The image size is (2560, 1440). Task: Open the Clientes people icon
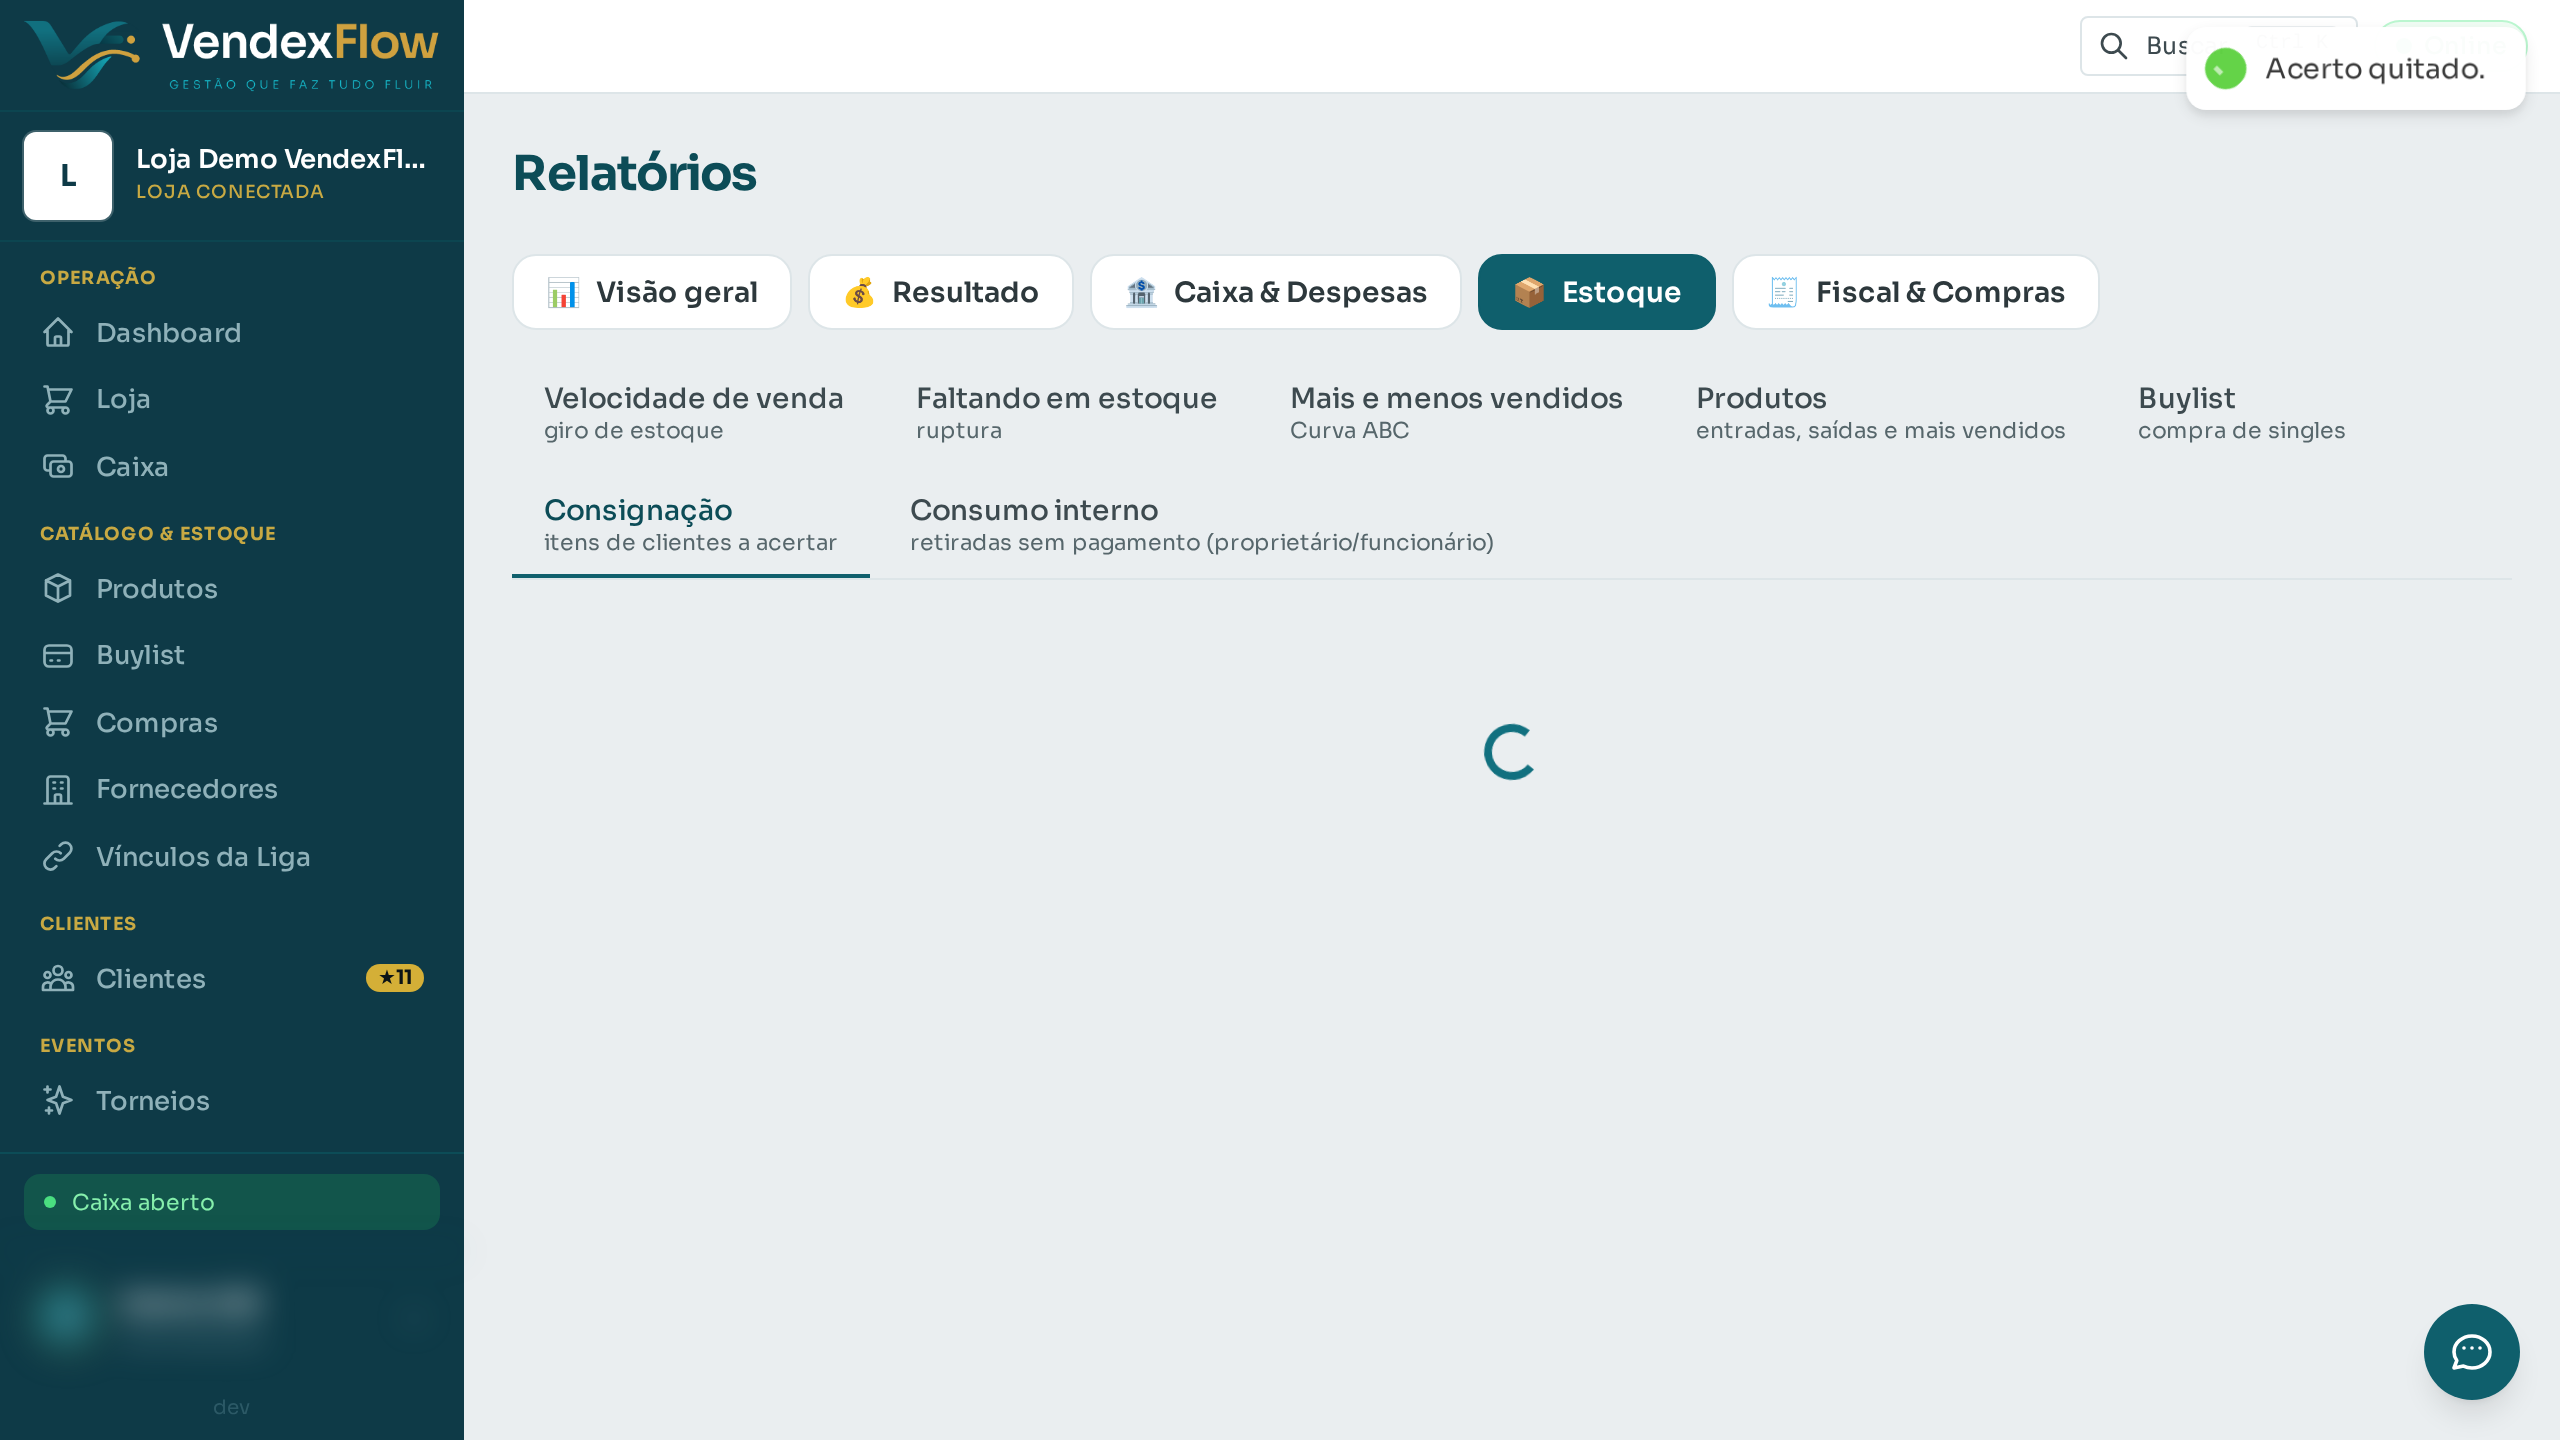coord(58,979)
